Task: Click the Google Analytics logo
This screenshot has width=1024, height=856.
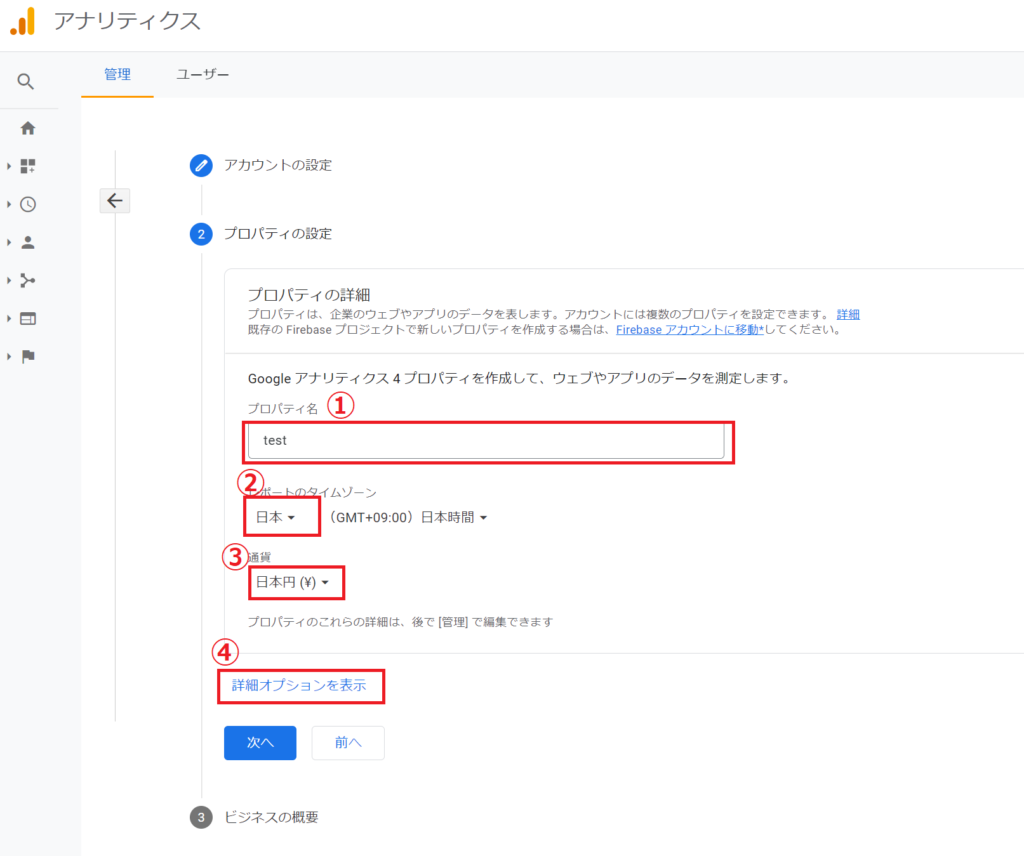Action: pyautogui.click(x=23, y=21)
